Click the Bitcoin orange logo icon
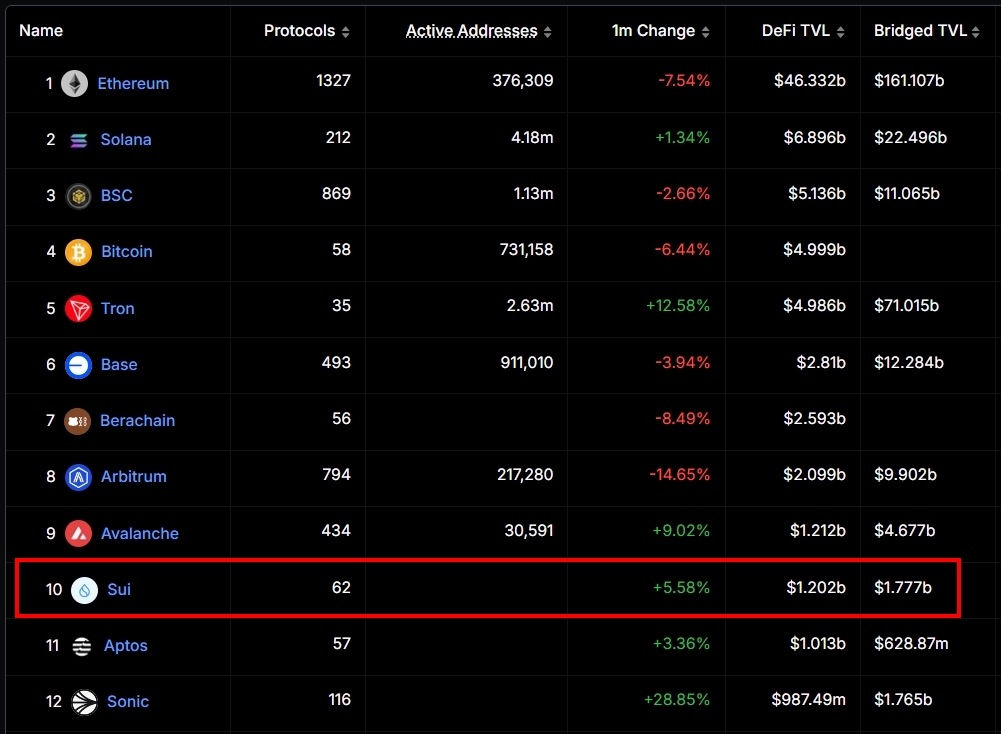 coord(79,252)
